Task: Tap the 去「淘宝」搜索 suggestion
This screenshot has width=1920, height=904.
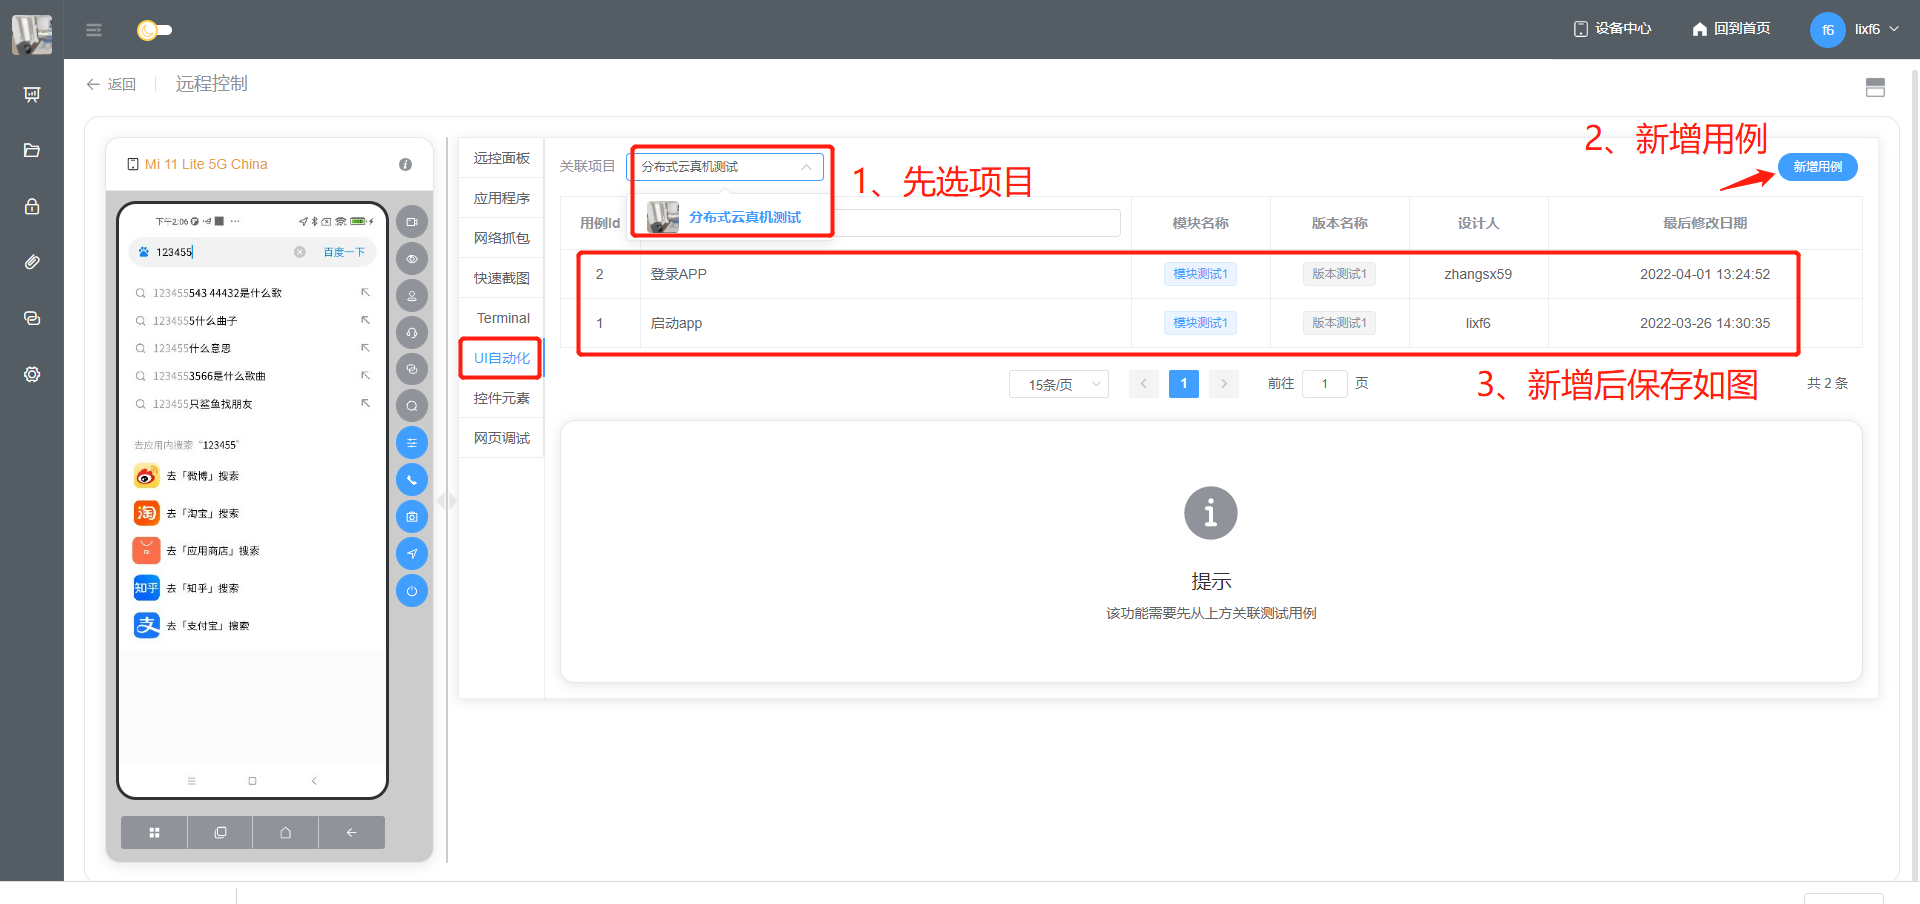Action: (x=253, y=513)
